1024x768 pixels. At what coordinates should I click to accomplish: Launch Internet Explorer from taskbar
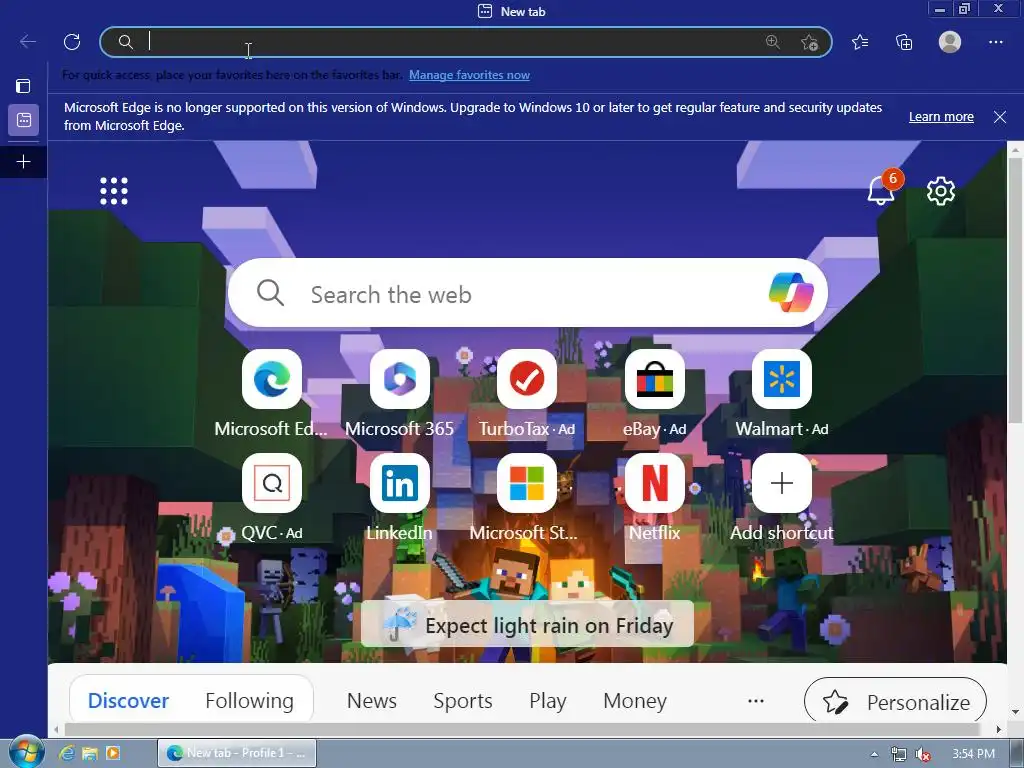[67, 753]
